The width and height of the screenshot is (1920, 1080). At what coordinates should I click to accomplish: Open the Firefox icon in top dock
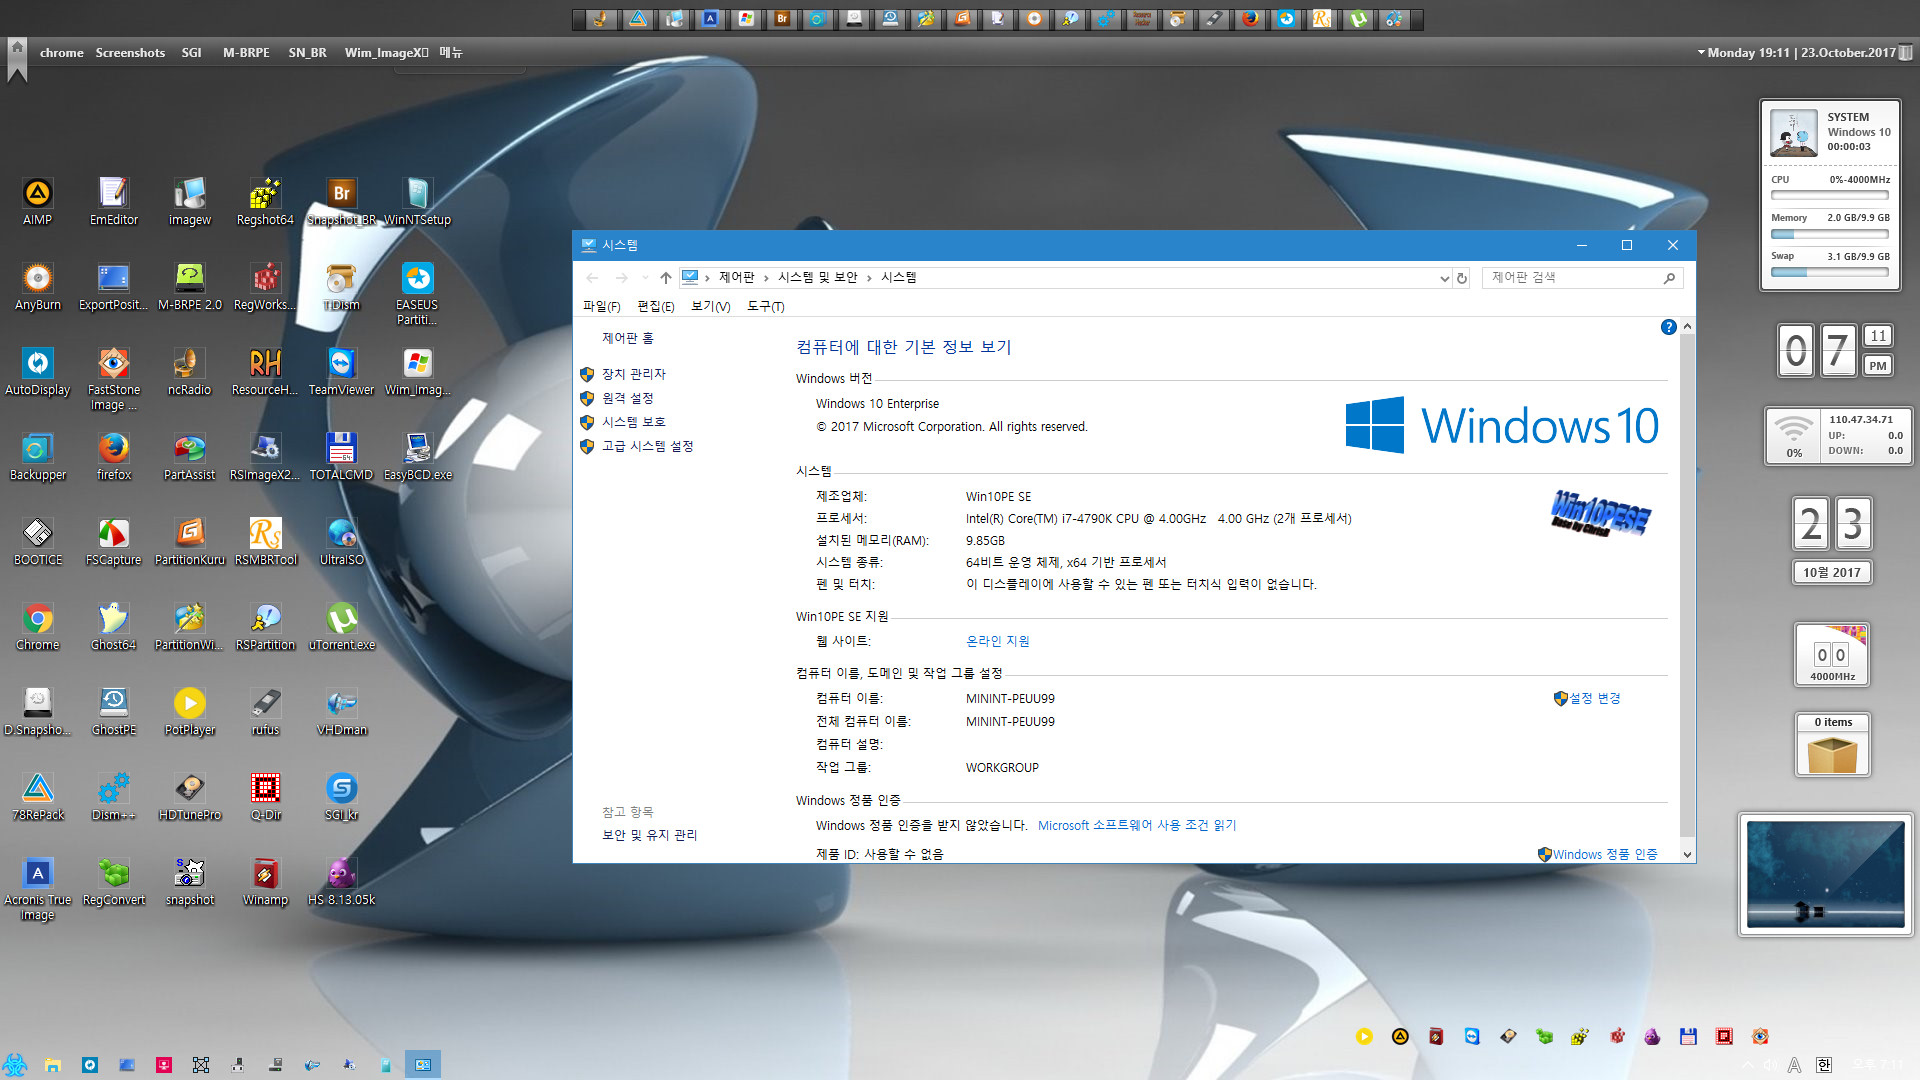(1250, 18)
